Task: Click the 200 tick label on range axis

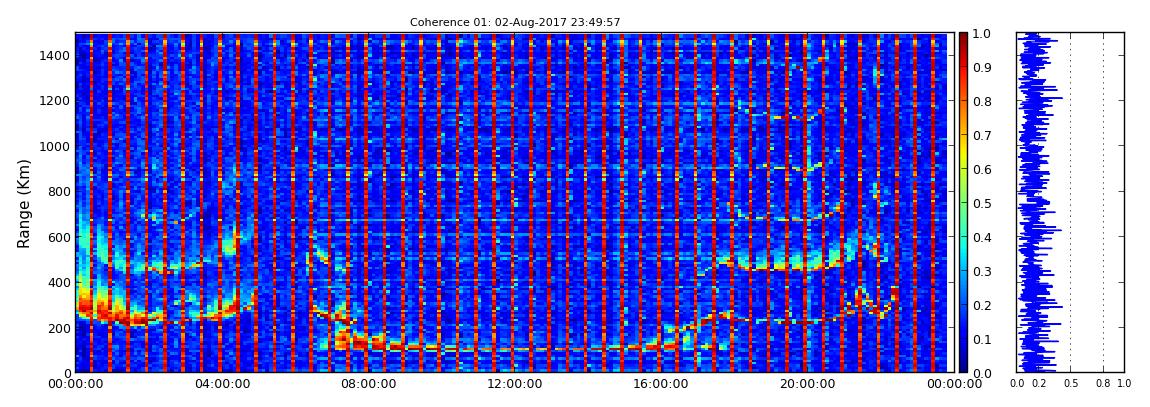Action: pos(59,328)
